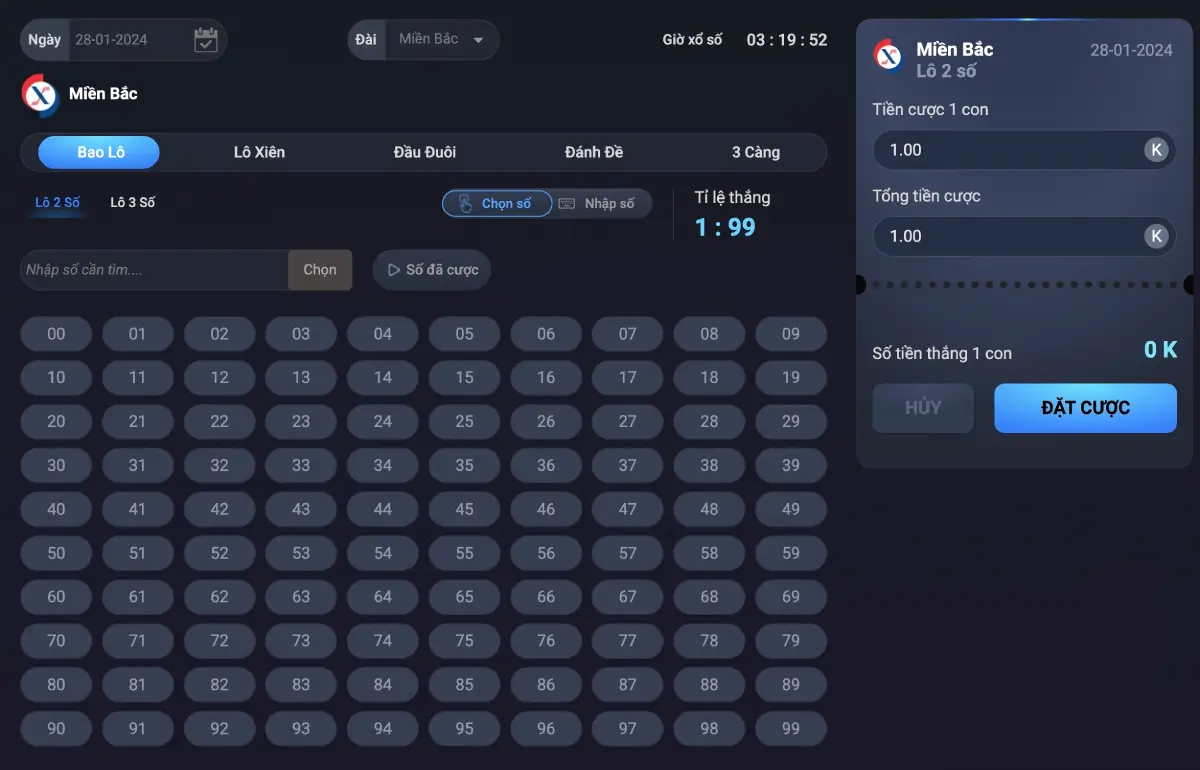Click the K icon in Tiền cược 1 con
The image size is (1200, 770).
tap(1155, 150)
